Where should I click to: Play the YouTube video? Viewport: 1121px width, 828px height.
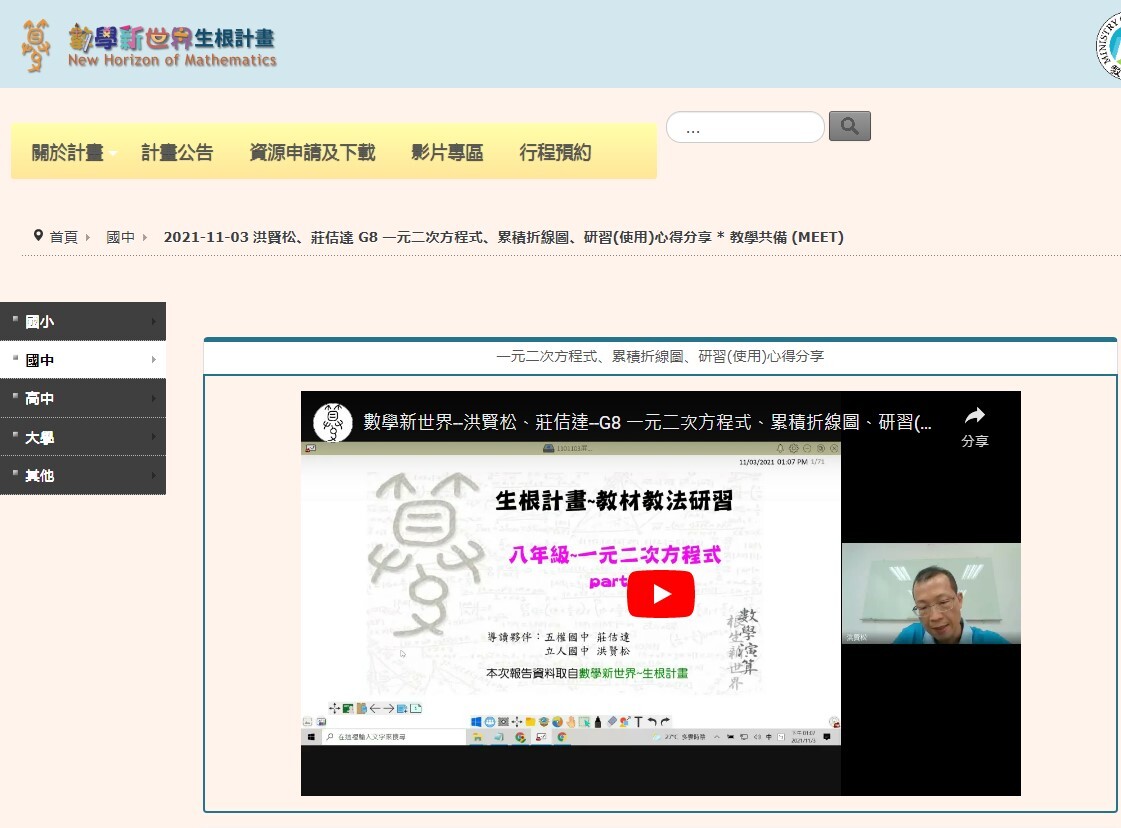tap(660, 594)
